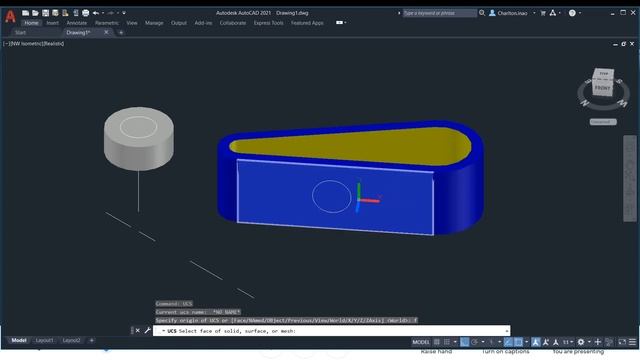640x360 pixels.
Task: Open the Output ribbon tab
Action: (178, 23)
